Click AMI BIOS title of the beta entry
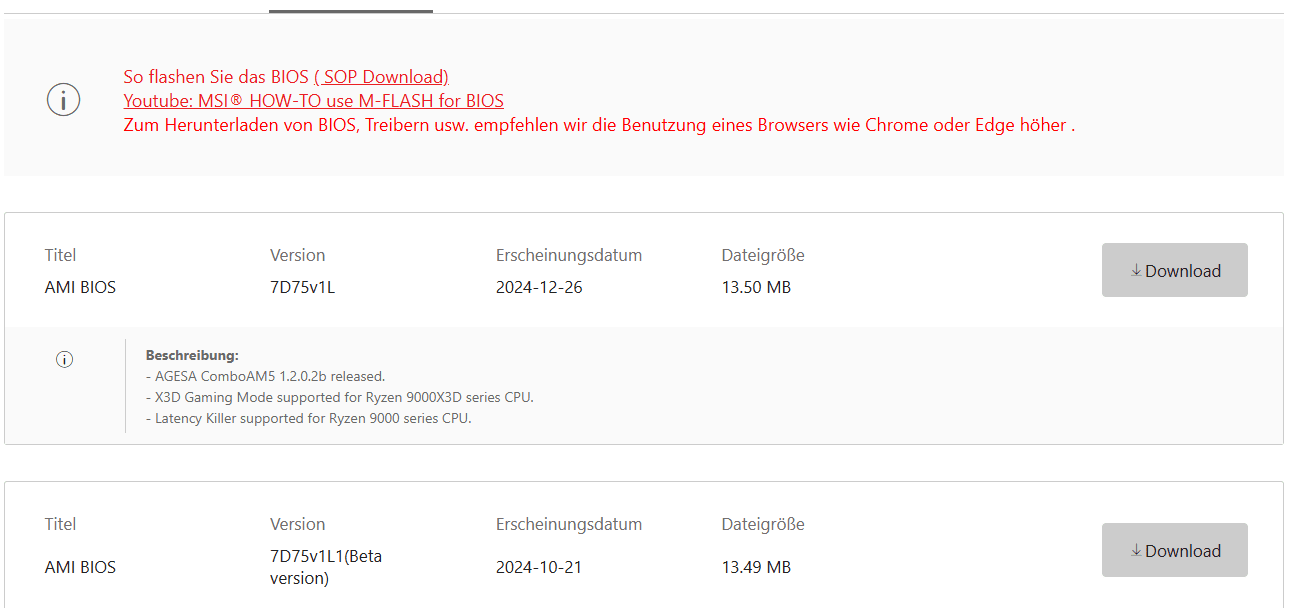The image size is (1295, 608). [80, 567]
